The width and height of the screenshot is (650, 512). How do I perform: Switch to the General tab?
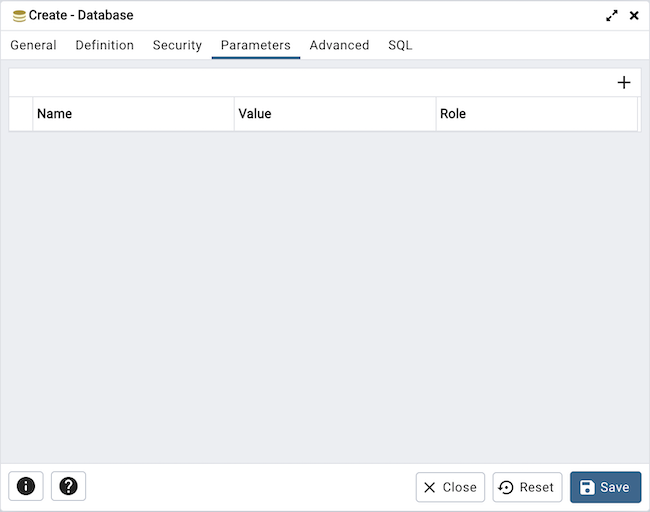point(33,45)
